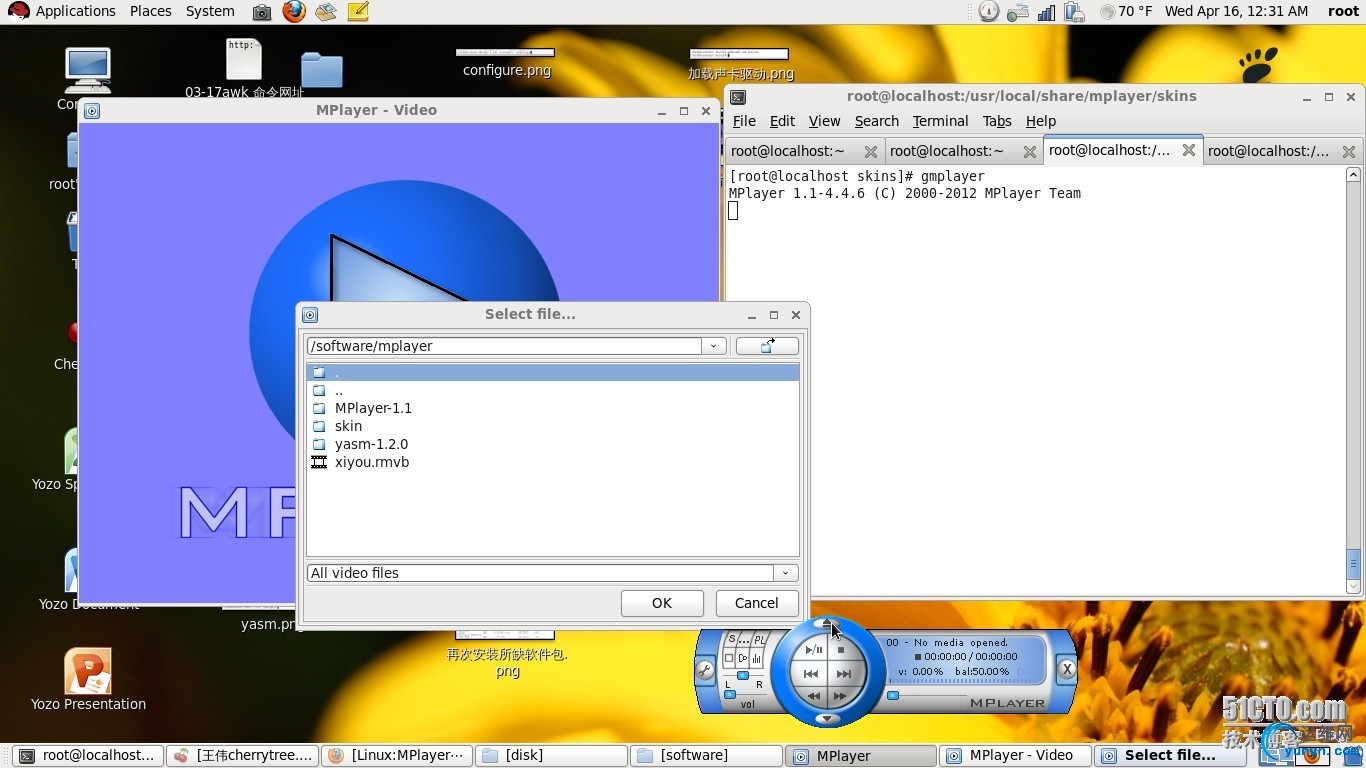Click the battery power icon in panel
Image resolution: width=1366 pixels, height=768 pixels.
[1075, 12]
